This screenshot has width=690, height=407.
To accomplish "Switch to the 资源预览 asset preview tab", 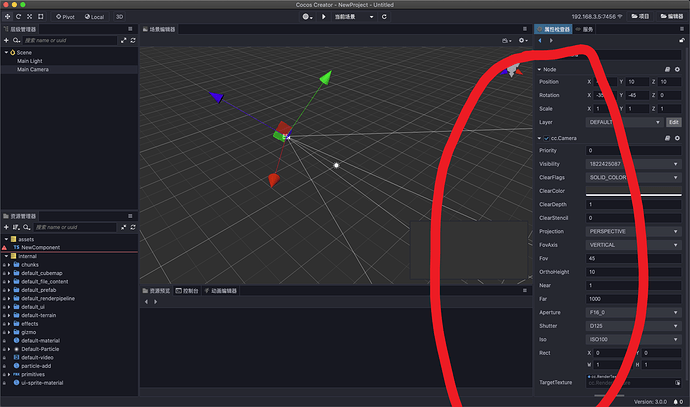I will (156, 290).
